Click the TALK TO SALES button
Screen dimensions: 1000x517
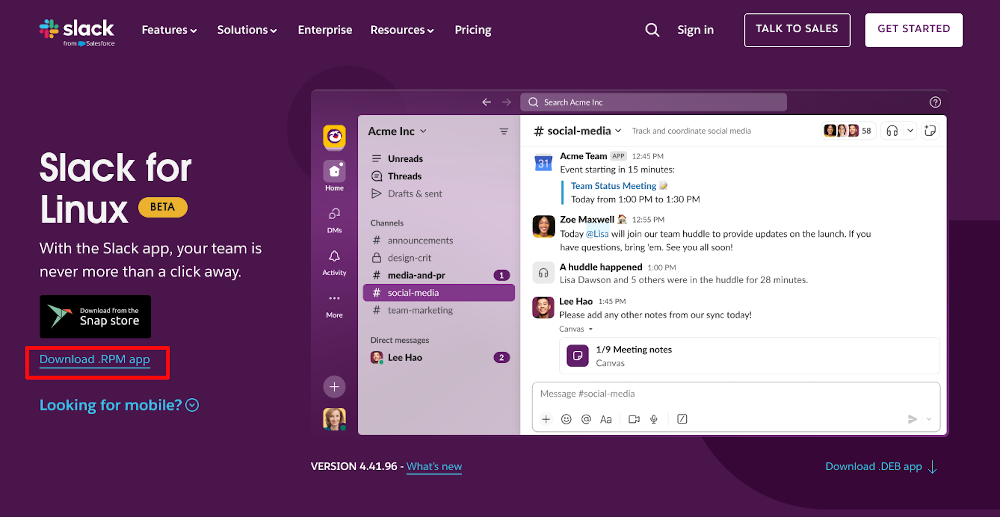tap(797, 29)
